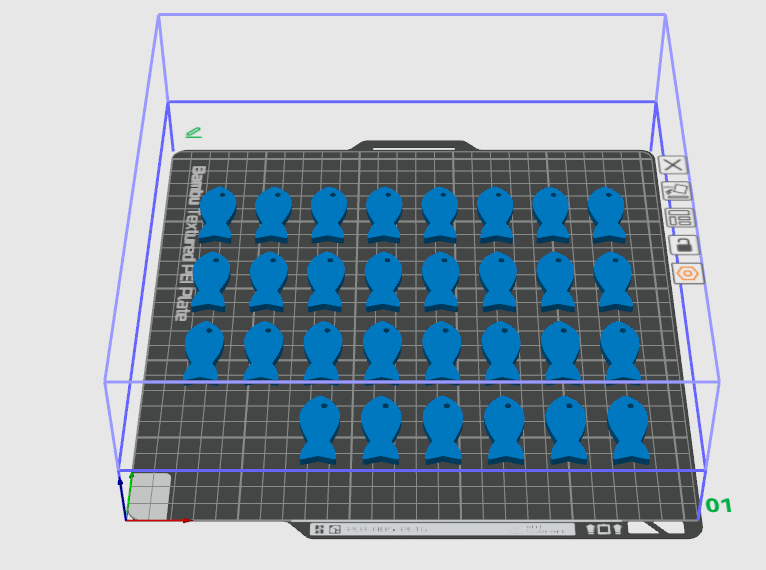Select the fish at the top-right corner
The height and width of the screenshot is (570, 766).
[x=607, y=214]
